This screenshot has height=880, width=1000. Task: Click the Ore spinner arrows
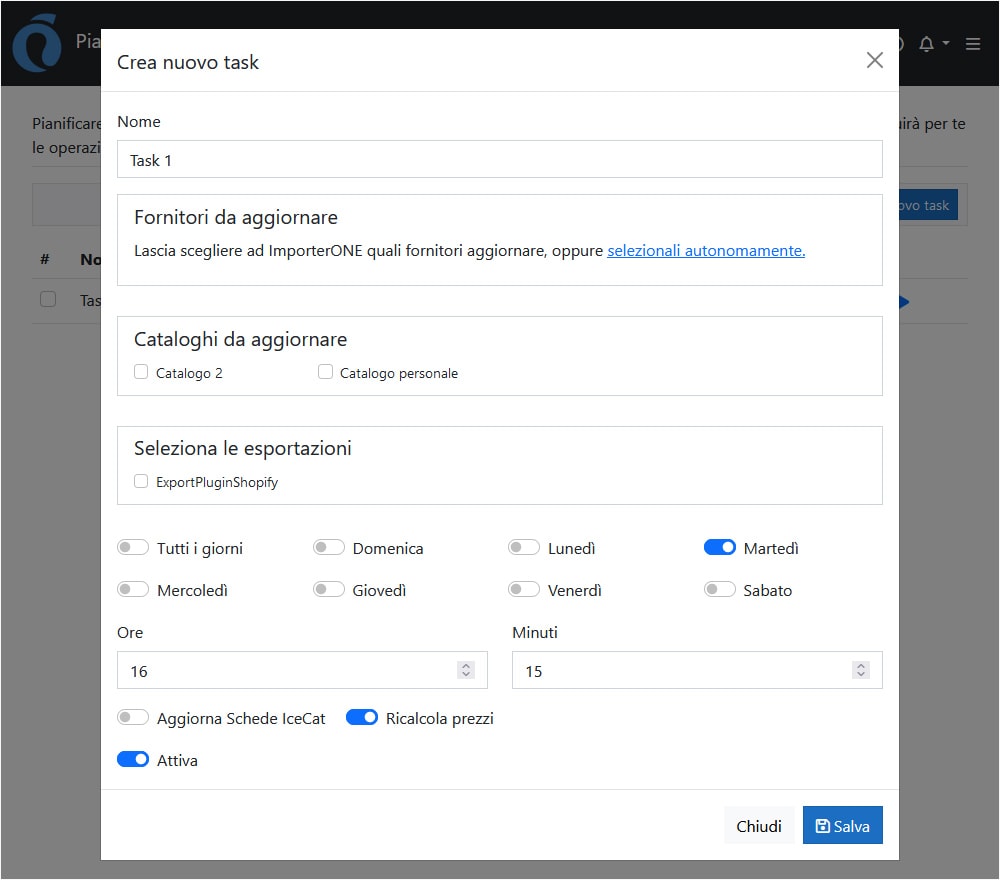pyautogui.click(x=466, y=671)
